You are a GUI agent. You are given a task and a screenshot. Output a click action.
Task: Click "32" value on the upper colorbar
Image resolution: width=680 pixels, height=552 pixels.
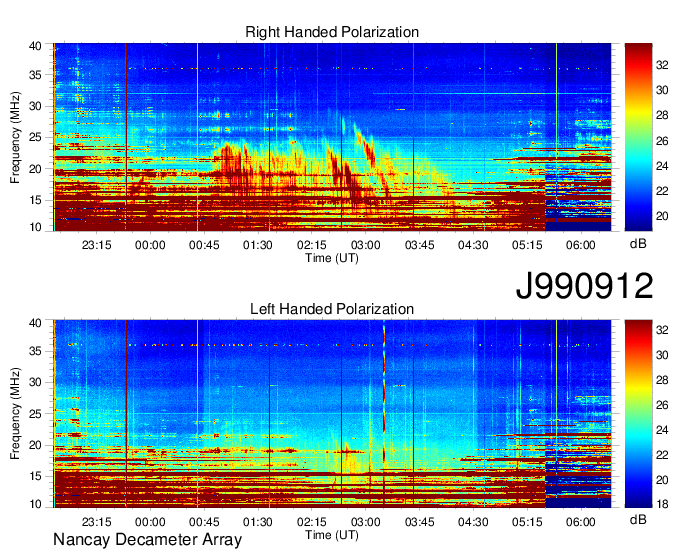662,65
